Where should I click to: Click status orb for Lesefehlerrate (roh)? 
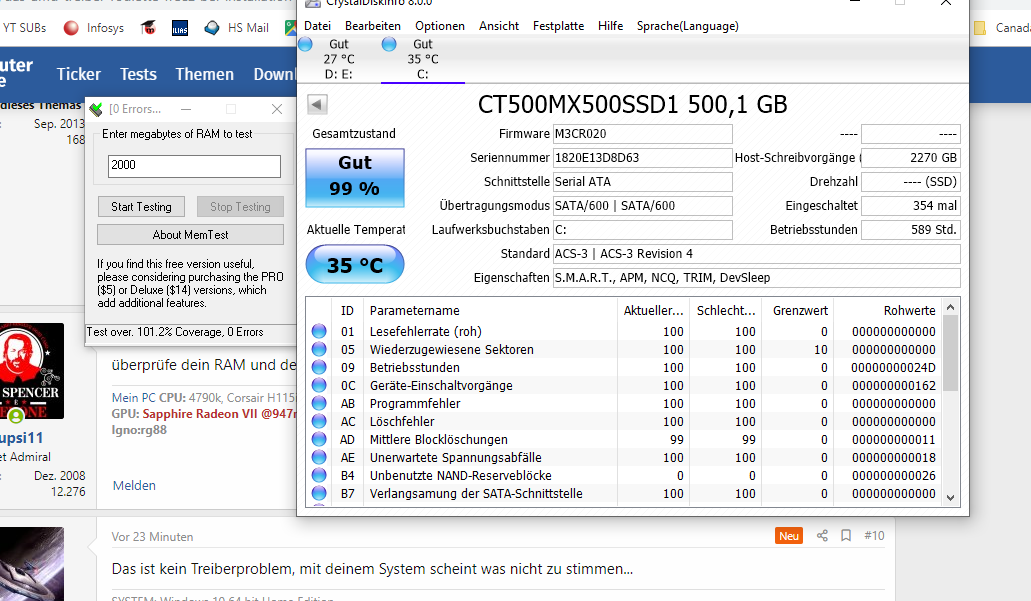pos(319,331)
